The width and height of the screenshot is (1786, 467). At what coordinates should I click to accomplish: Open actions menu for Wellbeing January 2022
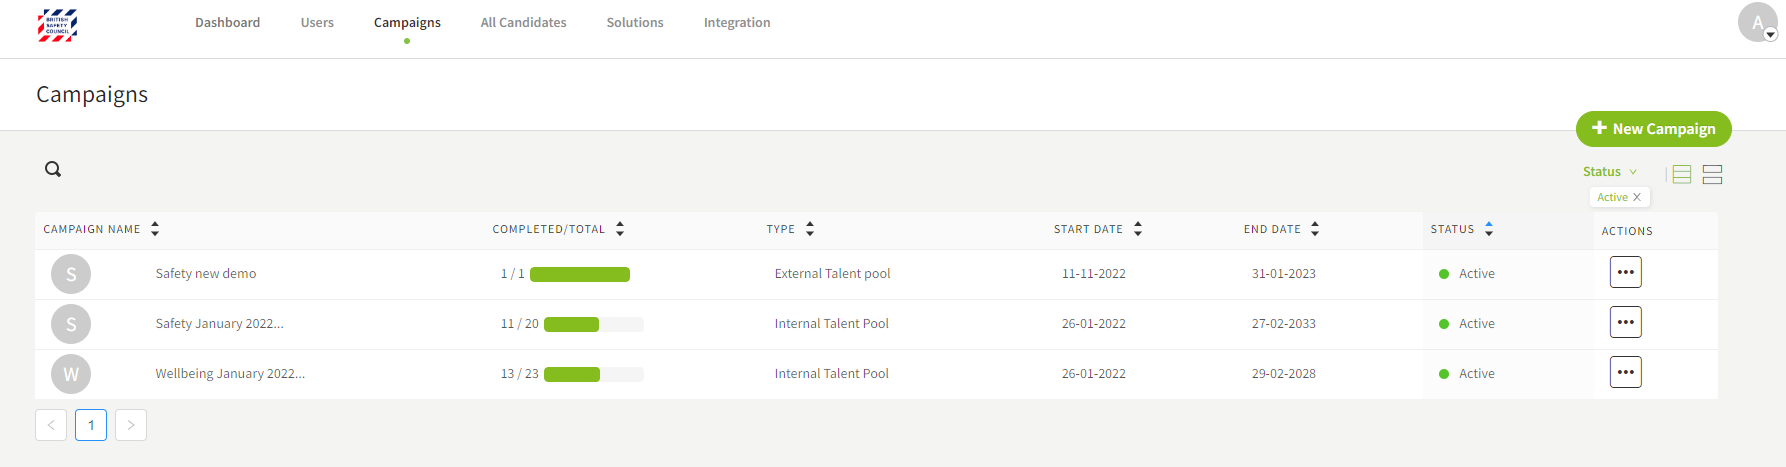point(1625,372)
